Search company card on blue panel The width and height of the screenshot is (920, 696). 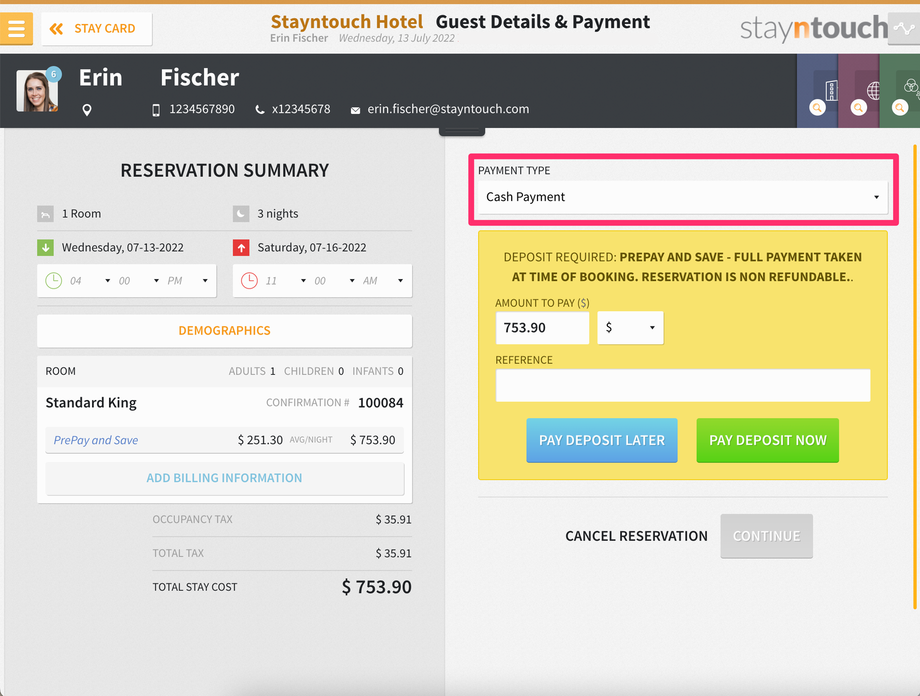pos(817,108)
